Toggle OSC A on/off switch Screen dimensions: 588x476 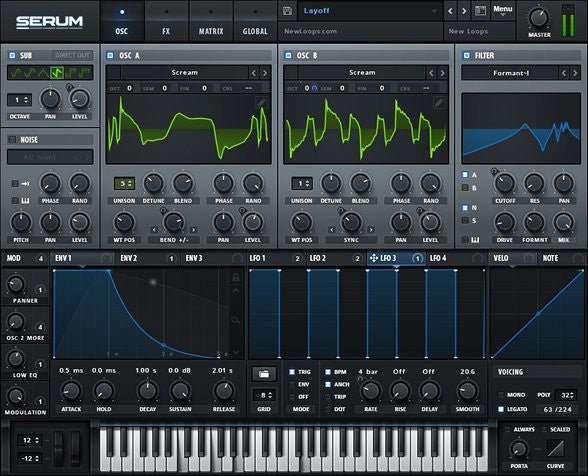pos(110,56)
